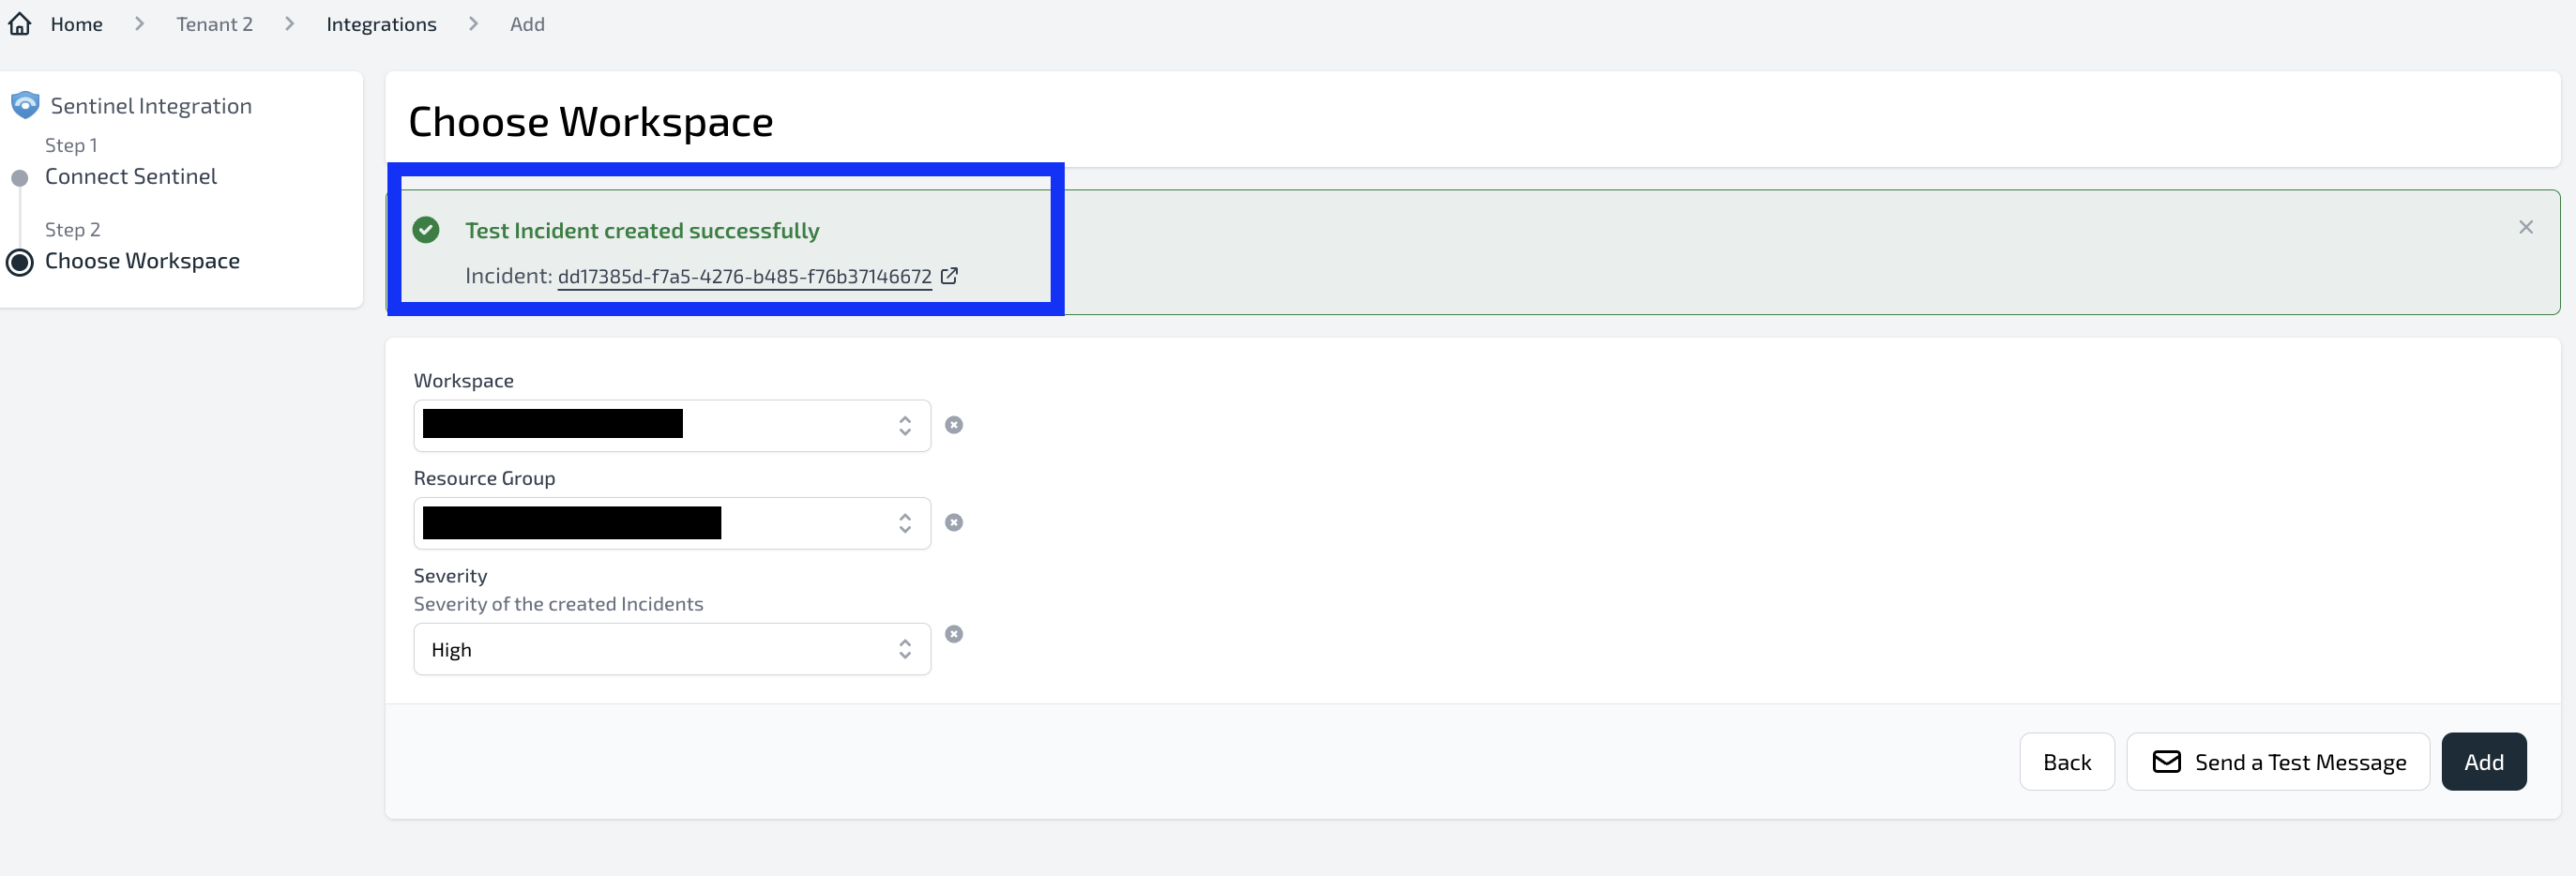The image size is (2576, 876).
Task: Dismiss the success alert banner
Action: tap(2525, 228)
